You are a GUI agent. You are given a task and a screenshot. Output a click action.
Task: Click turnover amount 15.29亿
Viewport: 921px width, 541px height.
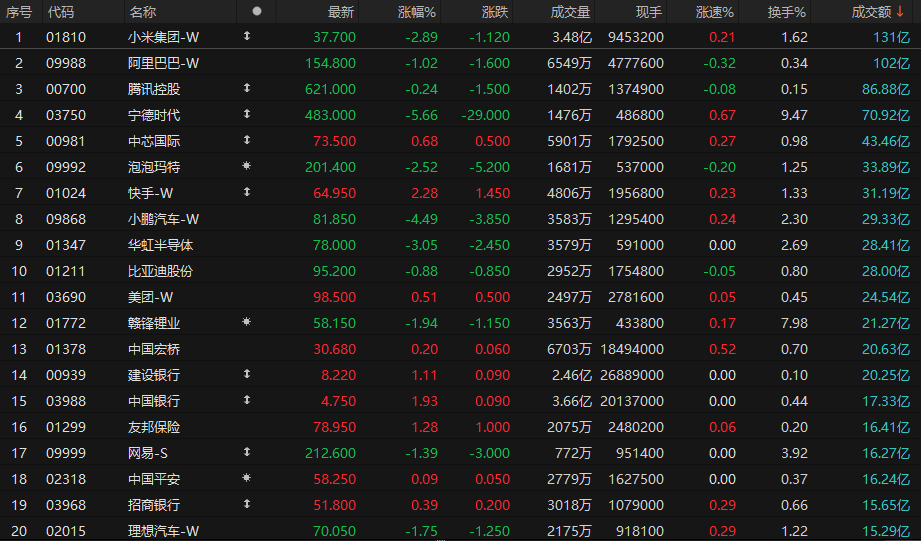pos(886,531)
